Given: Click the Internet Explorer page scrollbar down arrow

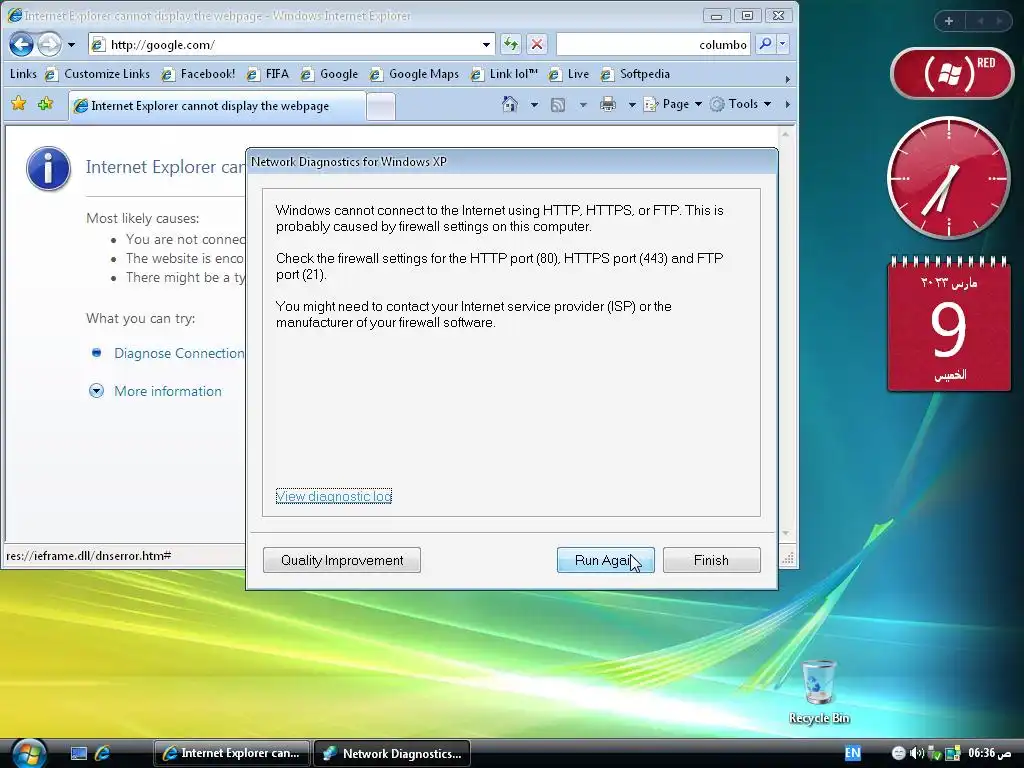Looking at the screenshot, I should (x=786, y=534).
